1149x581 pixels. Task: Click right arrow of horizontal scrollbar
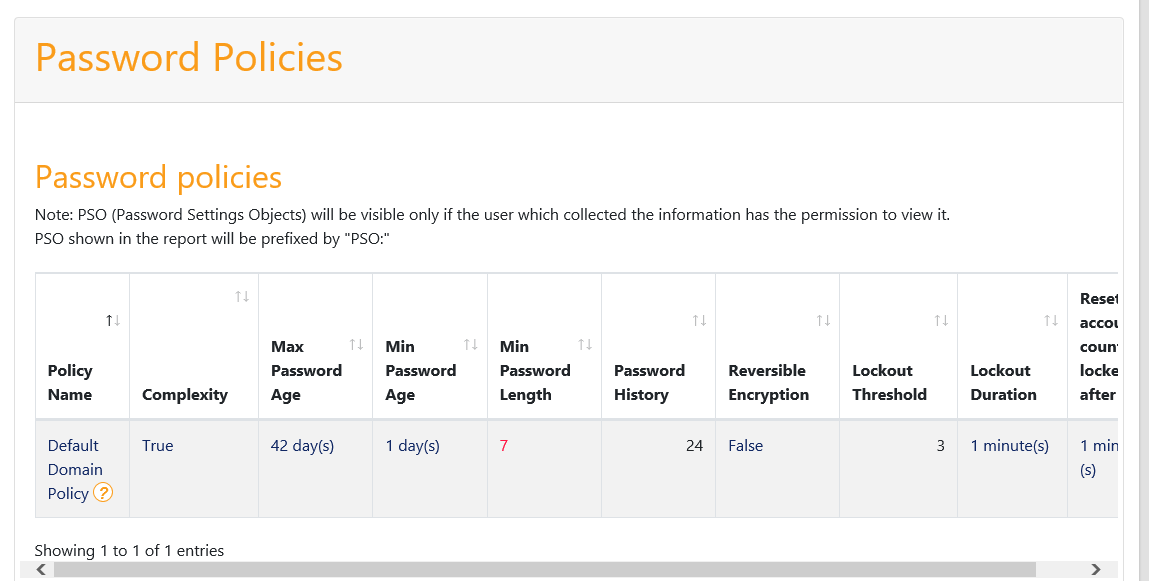pyautogui.click(x=1096, y=569)
